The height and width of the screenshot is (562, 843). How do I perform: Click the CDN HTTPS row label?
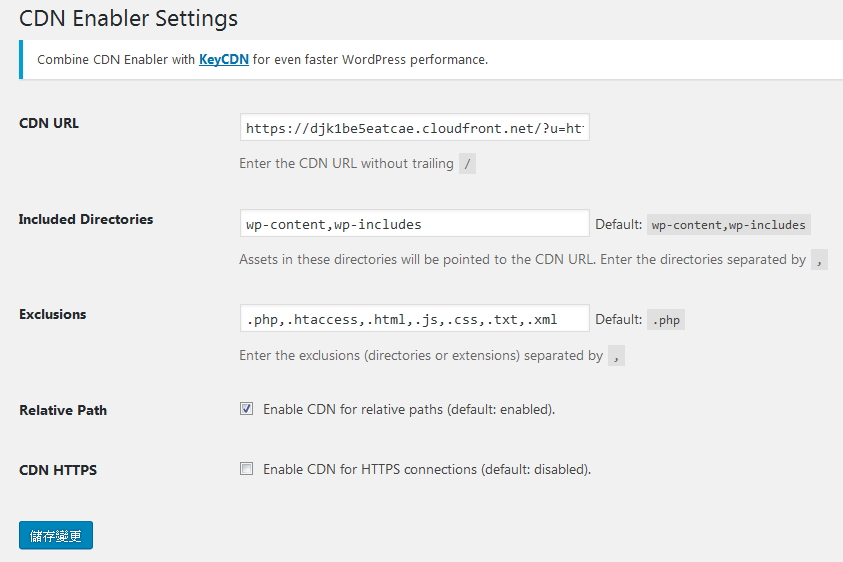pos(58,470)
